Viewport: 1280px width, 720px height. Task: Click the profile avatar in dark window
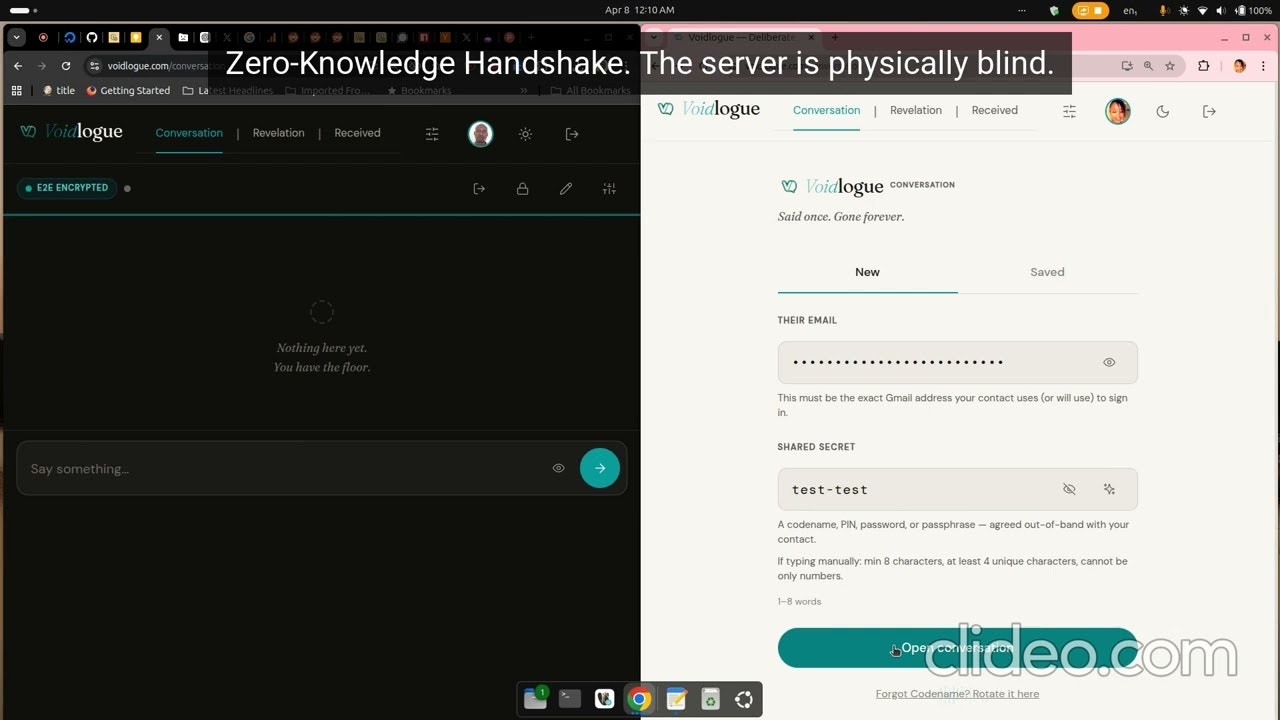pos(480,134)
